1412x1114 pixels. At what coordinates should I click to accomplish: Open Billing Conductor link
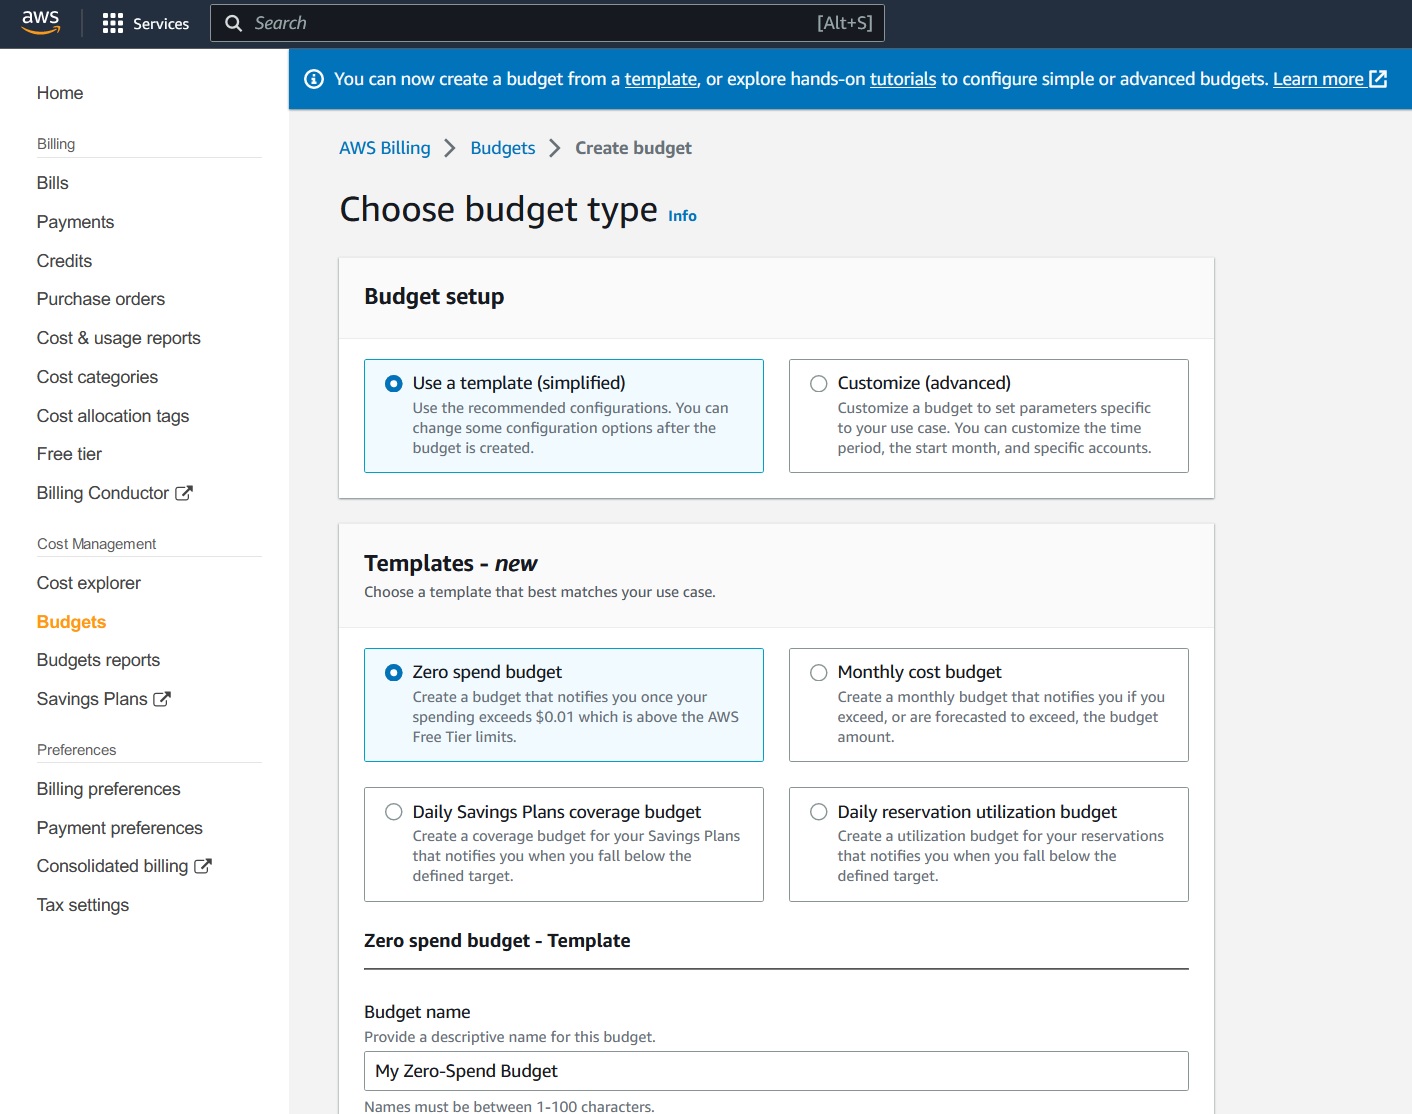pyautogui.click(x=103, y=493)
